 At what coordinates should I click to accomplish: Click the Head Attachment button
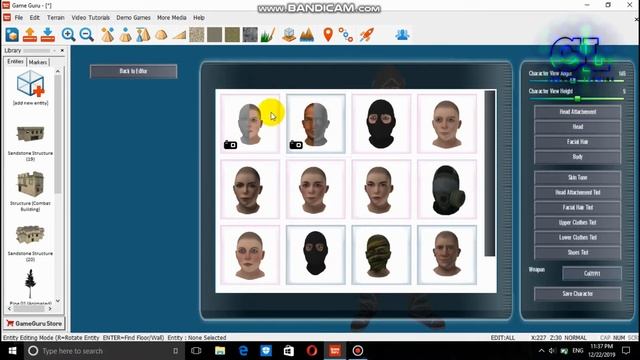[x=578, y=112]
